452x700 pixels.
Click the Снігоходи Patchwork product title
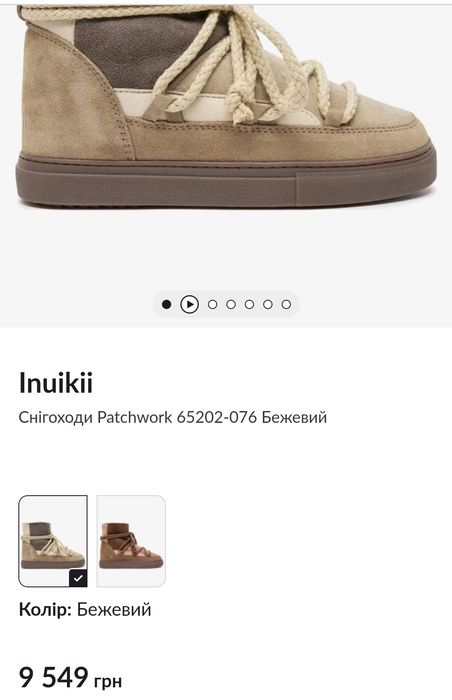[173, 417]
